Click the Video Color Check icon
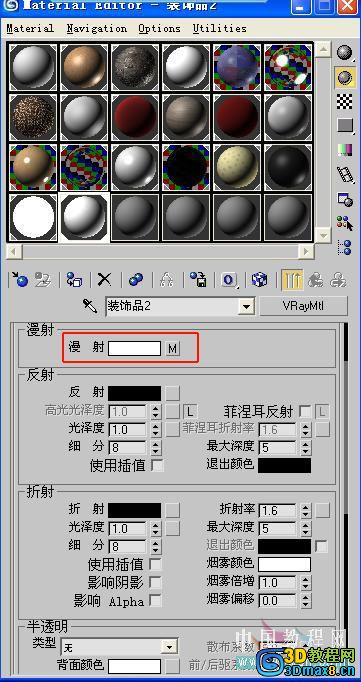The height and width of the screenshot is (682, 361). point(345,150)
